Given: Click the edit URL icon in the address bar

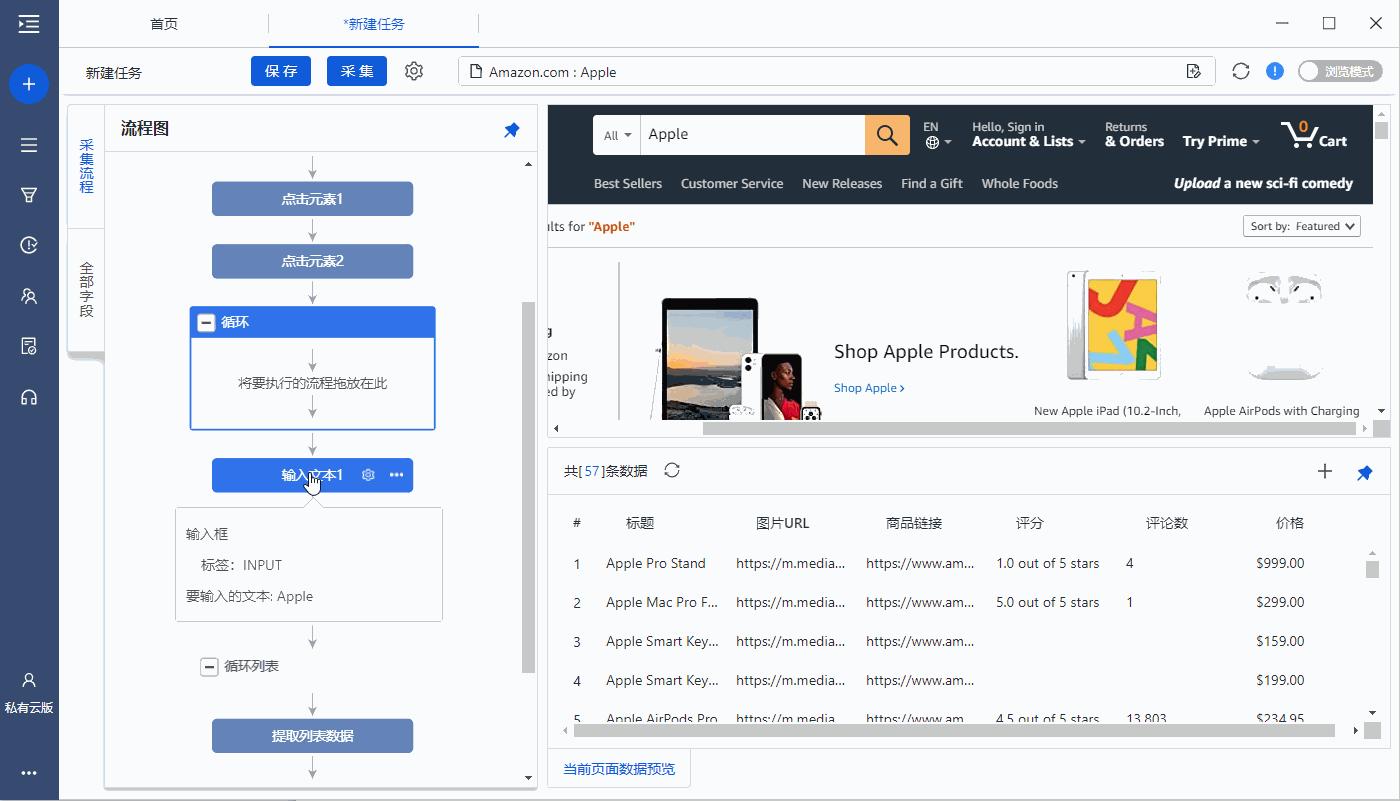Looking at the screenshot, I should (1193, 71).
